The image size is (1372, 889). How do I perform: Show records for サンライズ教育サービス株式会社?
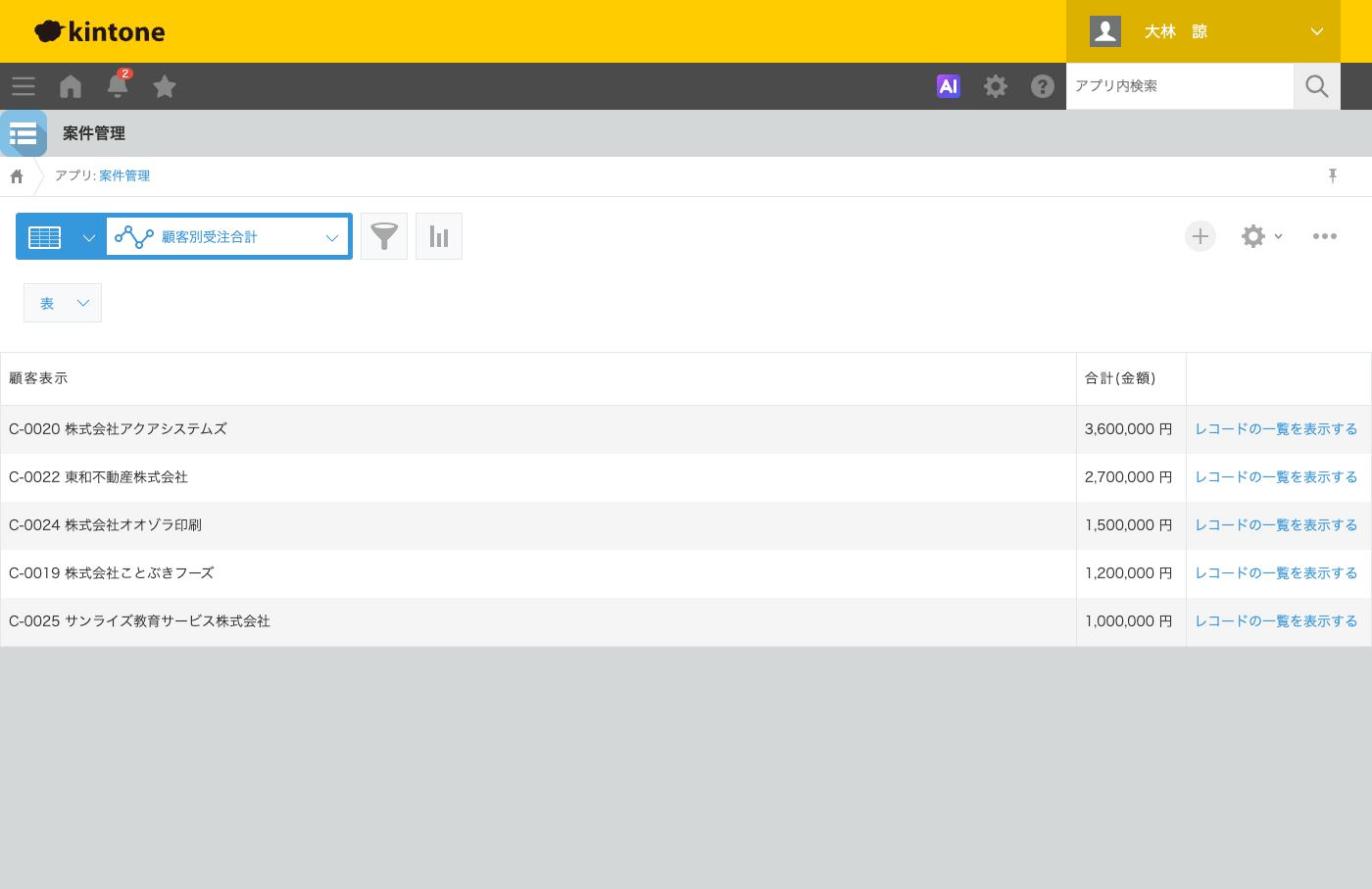tap(1276, 621)
